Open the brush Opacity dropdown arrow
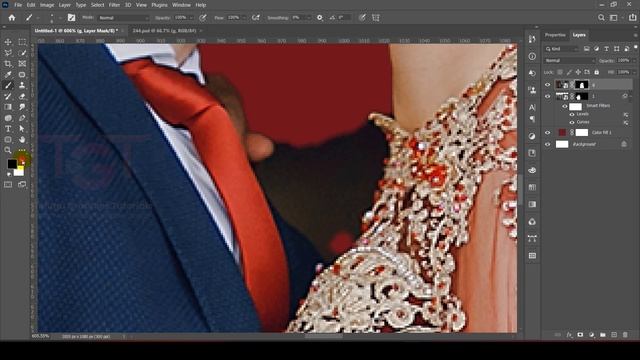The width and height of the screenshot is (640, 360). click(191, 18)
